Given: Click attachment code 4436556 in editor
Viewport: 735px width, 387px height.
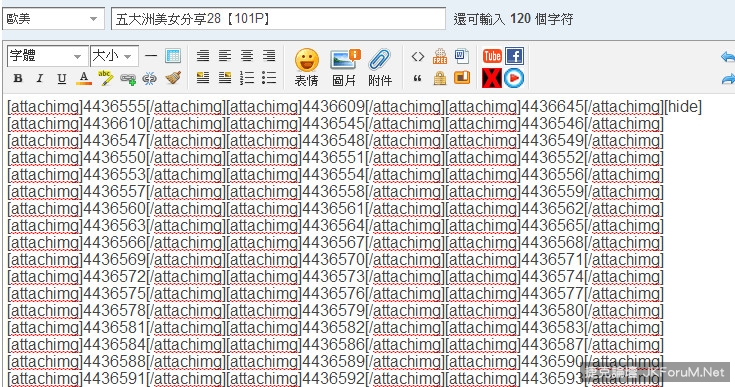Looking at the screenshot, I should [x=552, y=175].
